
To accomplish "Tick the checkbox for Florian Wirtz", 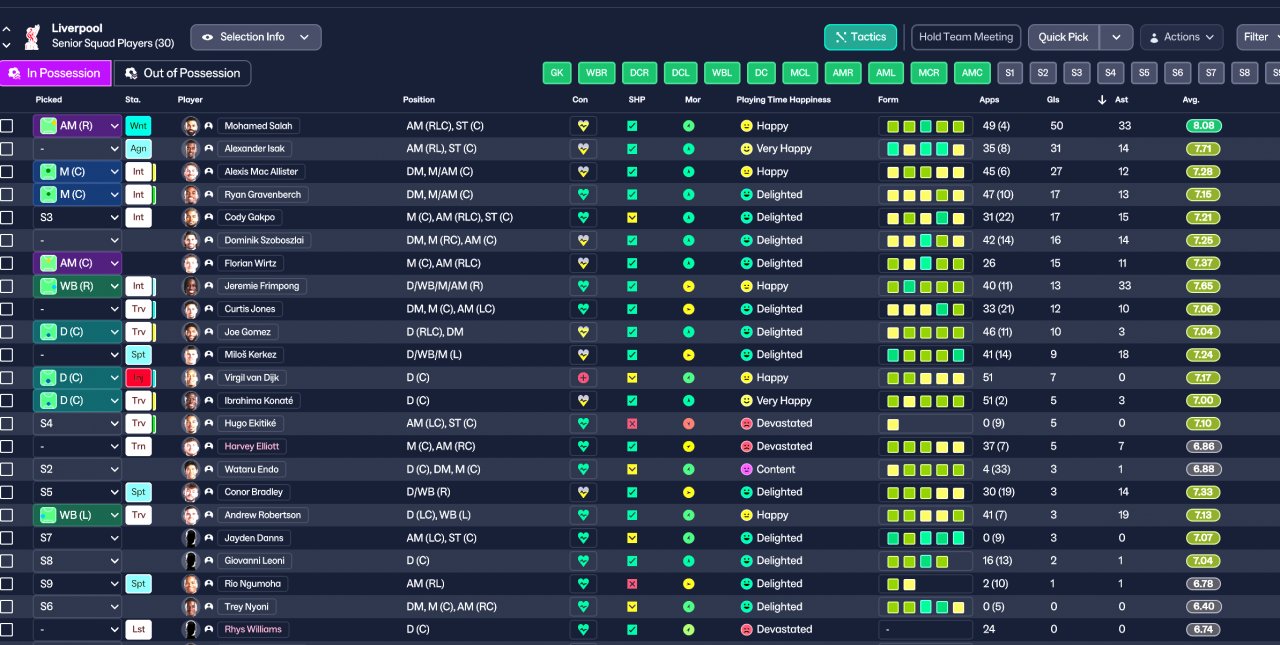I will (7, 263).
